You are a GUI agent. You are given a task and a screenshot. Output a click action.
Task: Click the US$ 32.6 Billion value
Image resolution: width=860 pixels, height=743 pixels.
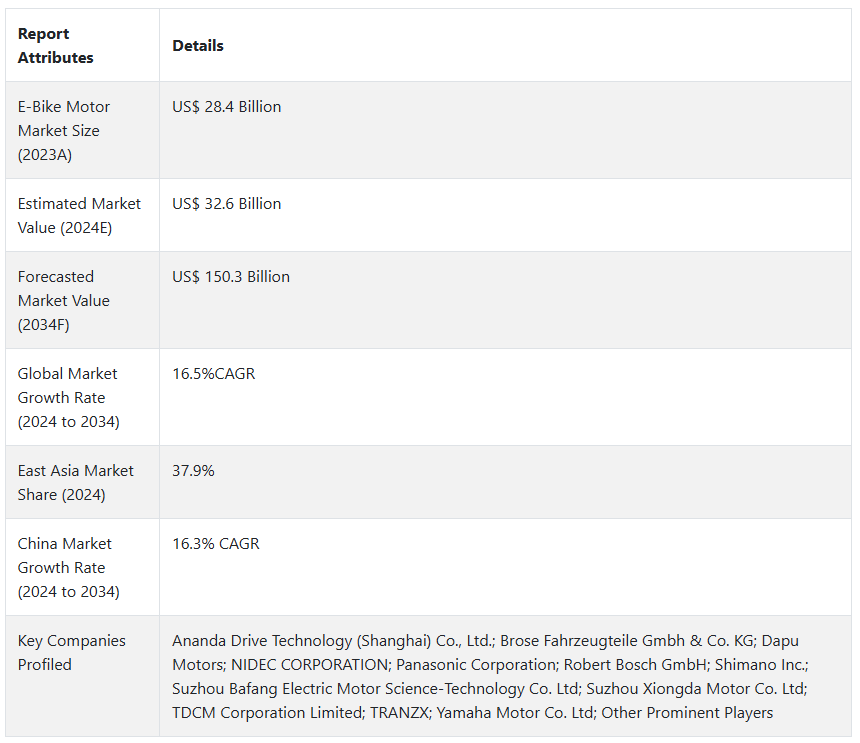coord(227,204)
